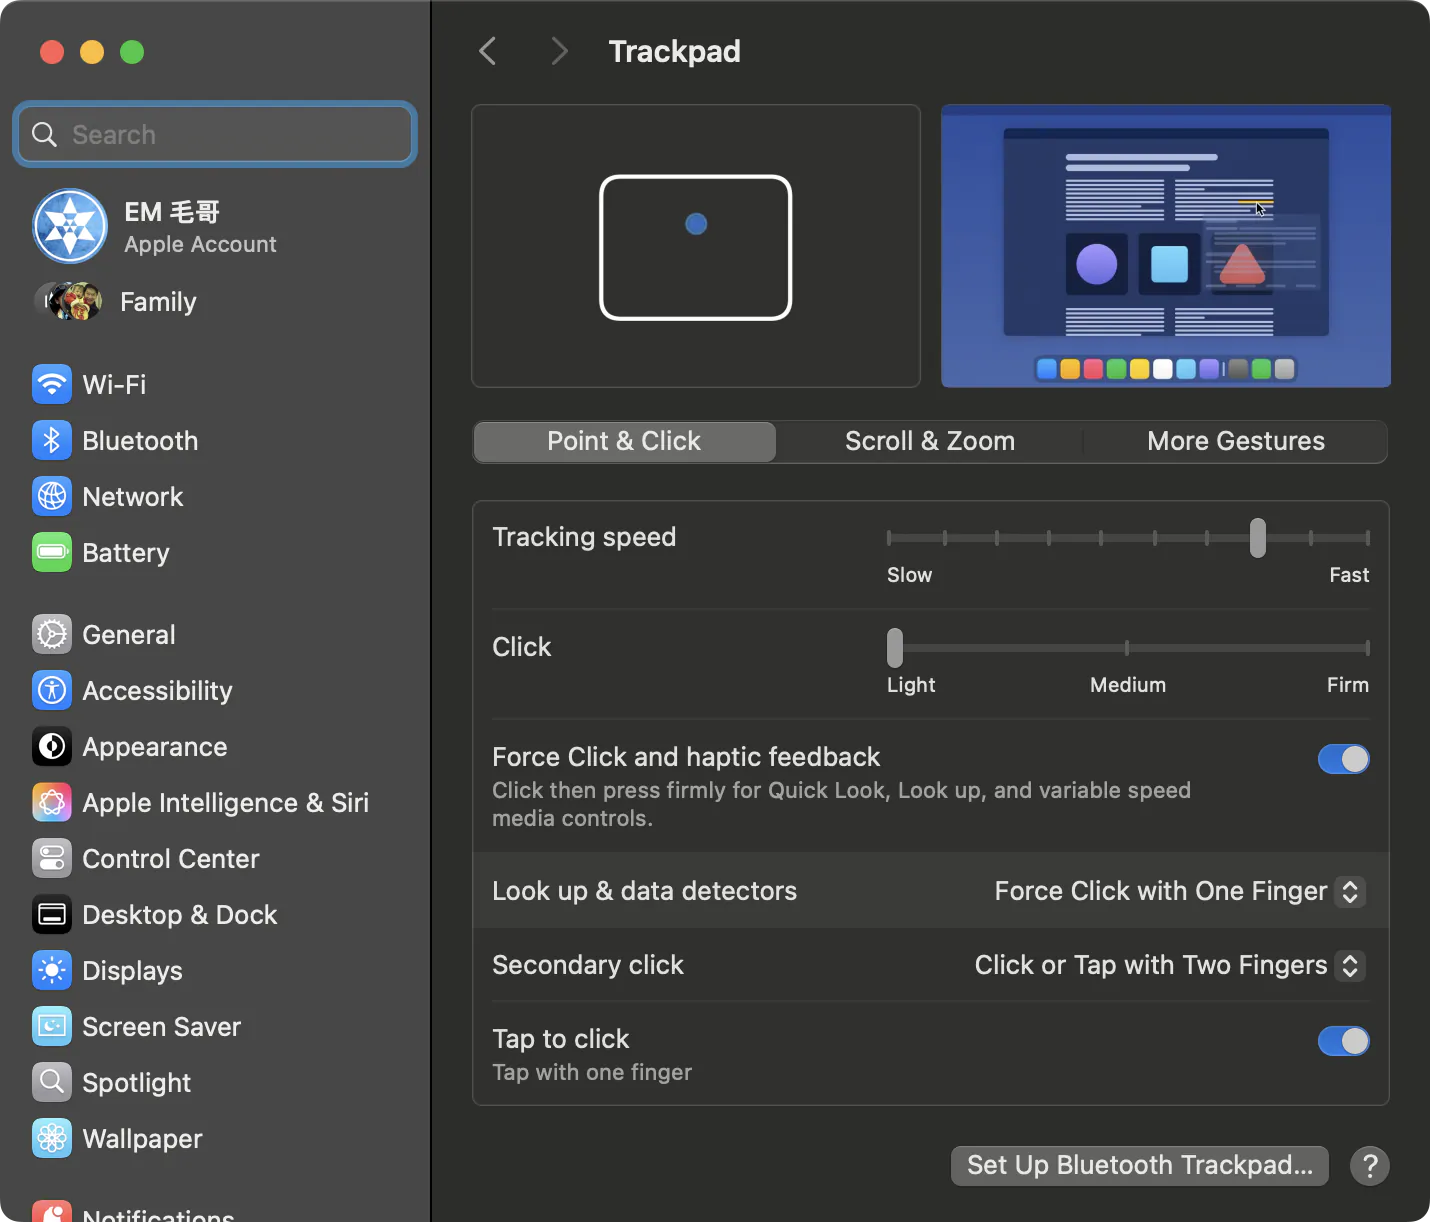Click the Wallpaper icon in sidebar

(x=52, y=1138)
